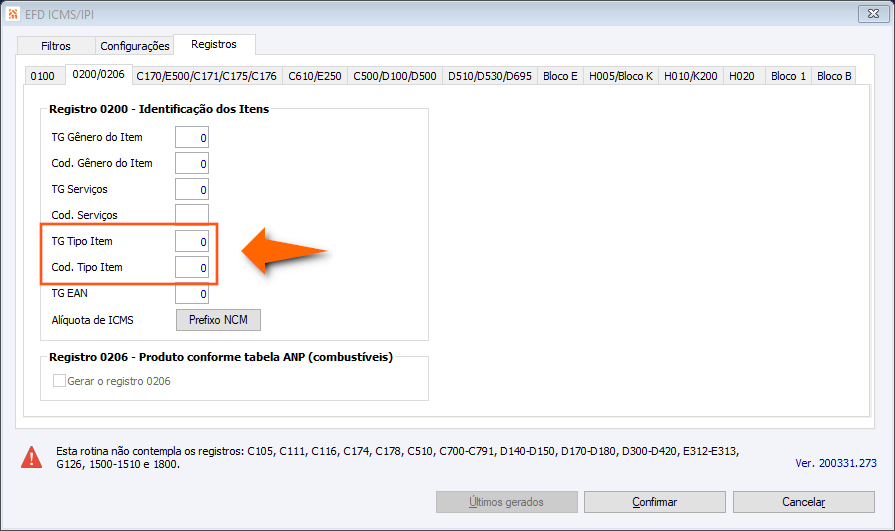895x531 pixels.
Task: Click the Registro 0206 ANP combustíveis heading
Action: [221, 357]
